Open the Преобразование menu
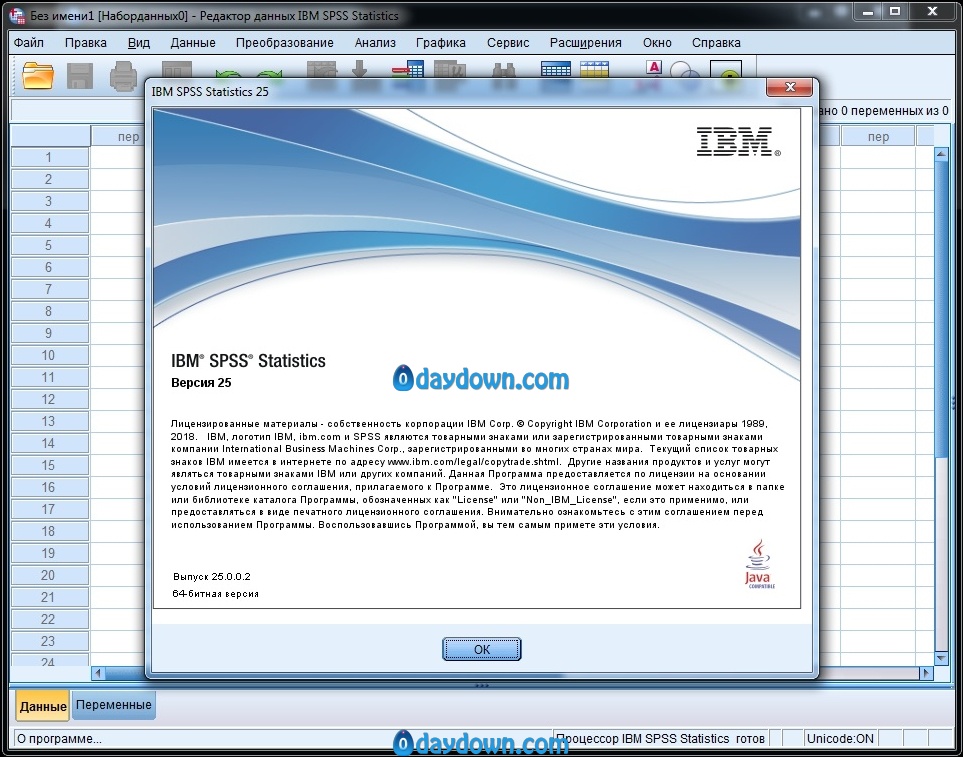The image size is (963, 757). (284, 42)
